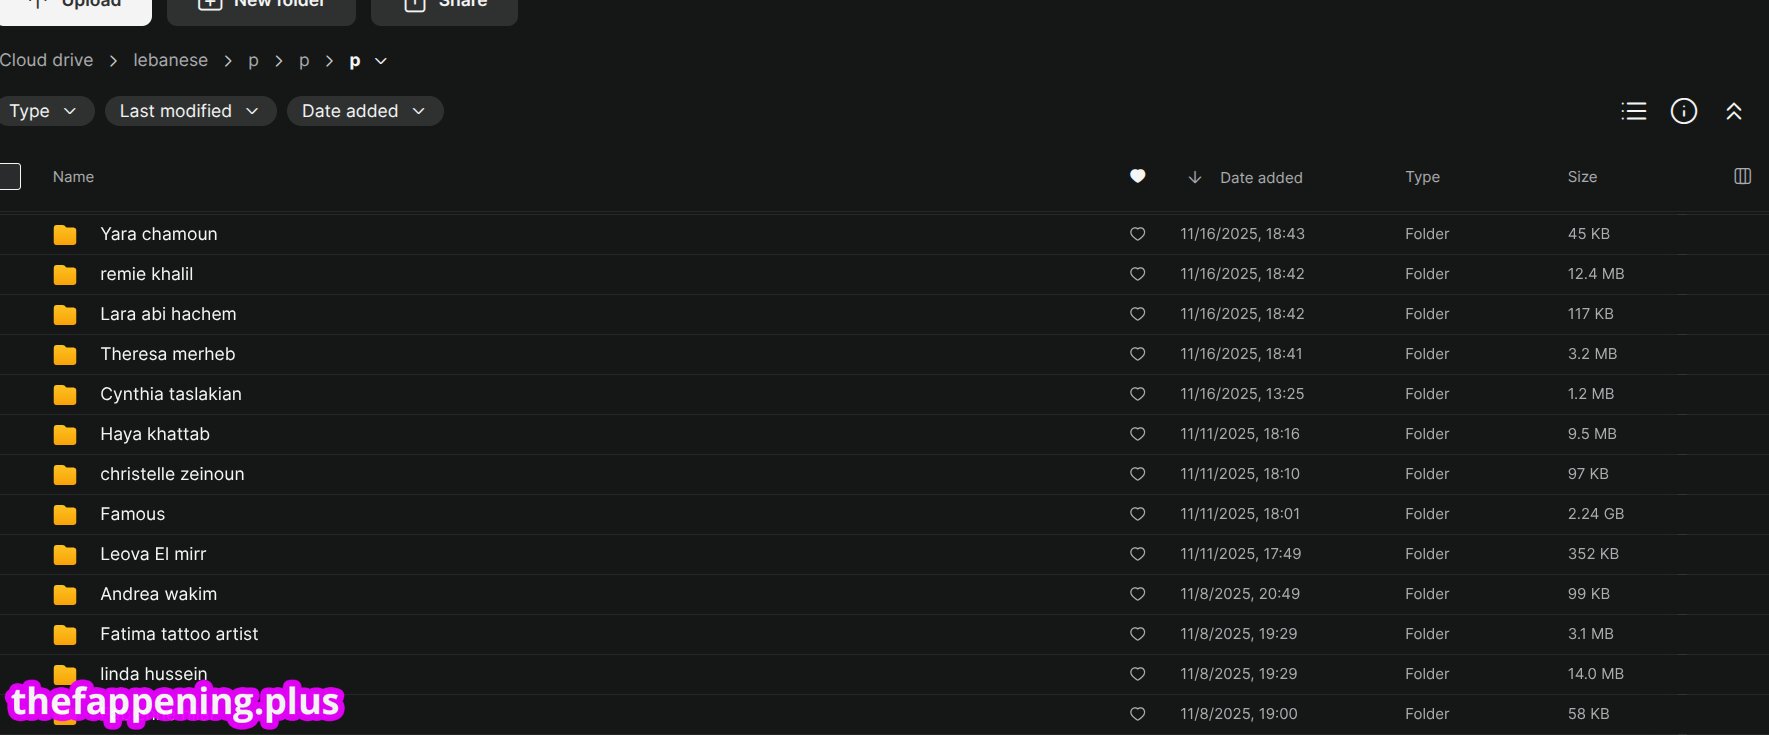Go to the lebanese breadcrumb folder
This screenshot has height=735, width=1769.
tap(171, 60)
